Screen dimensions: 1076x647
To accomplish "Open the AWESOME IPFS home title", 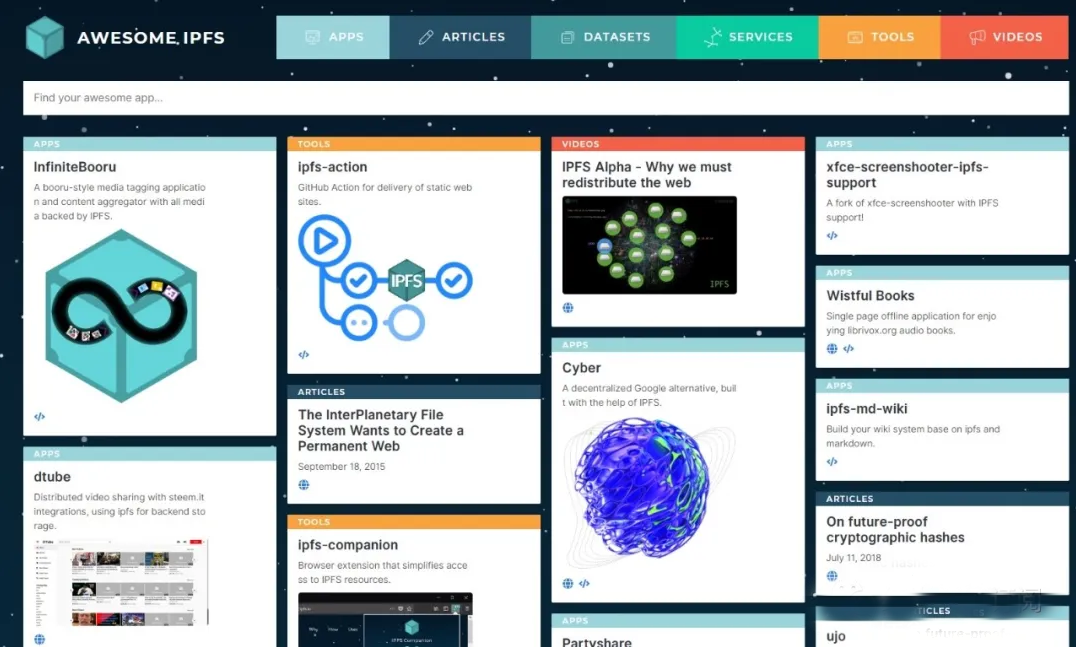I will (150, 38).
